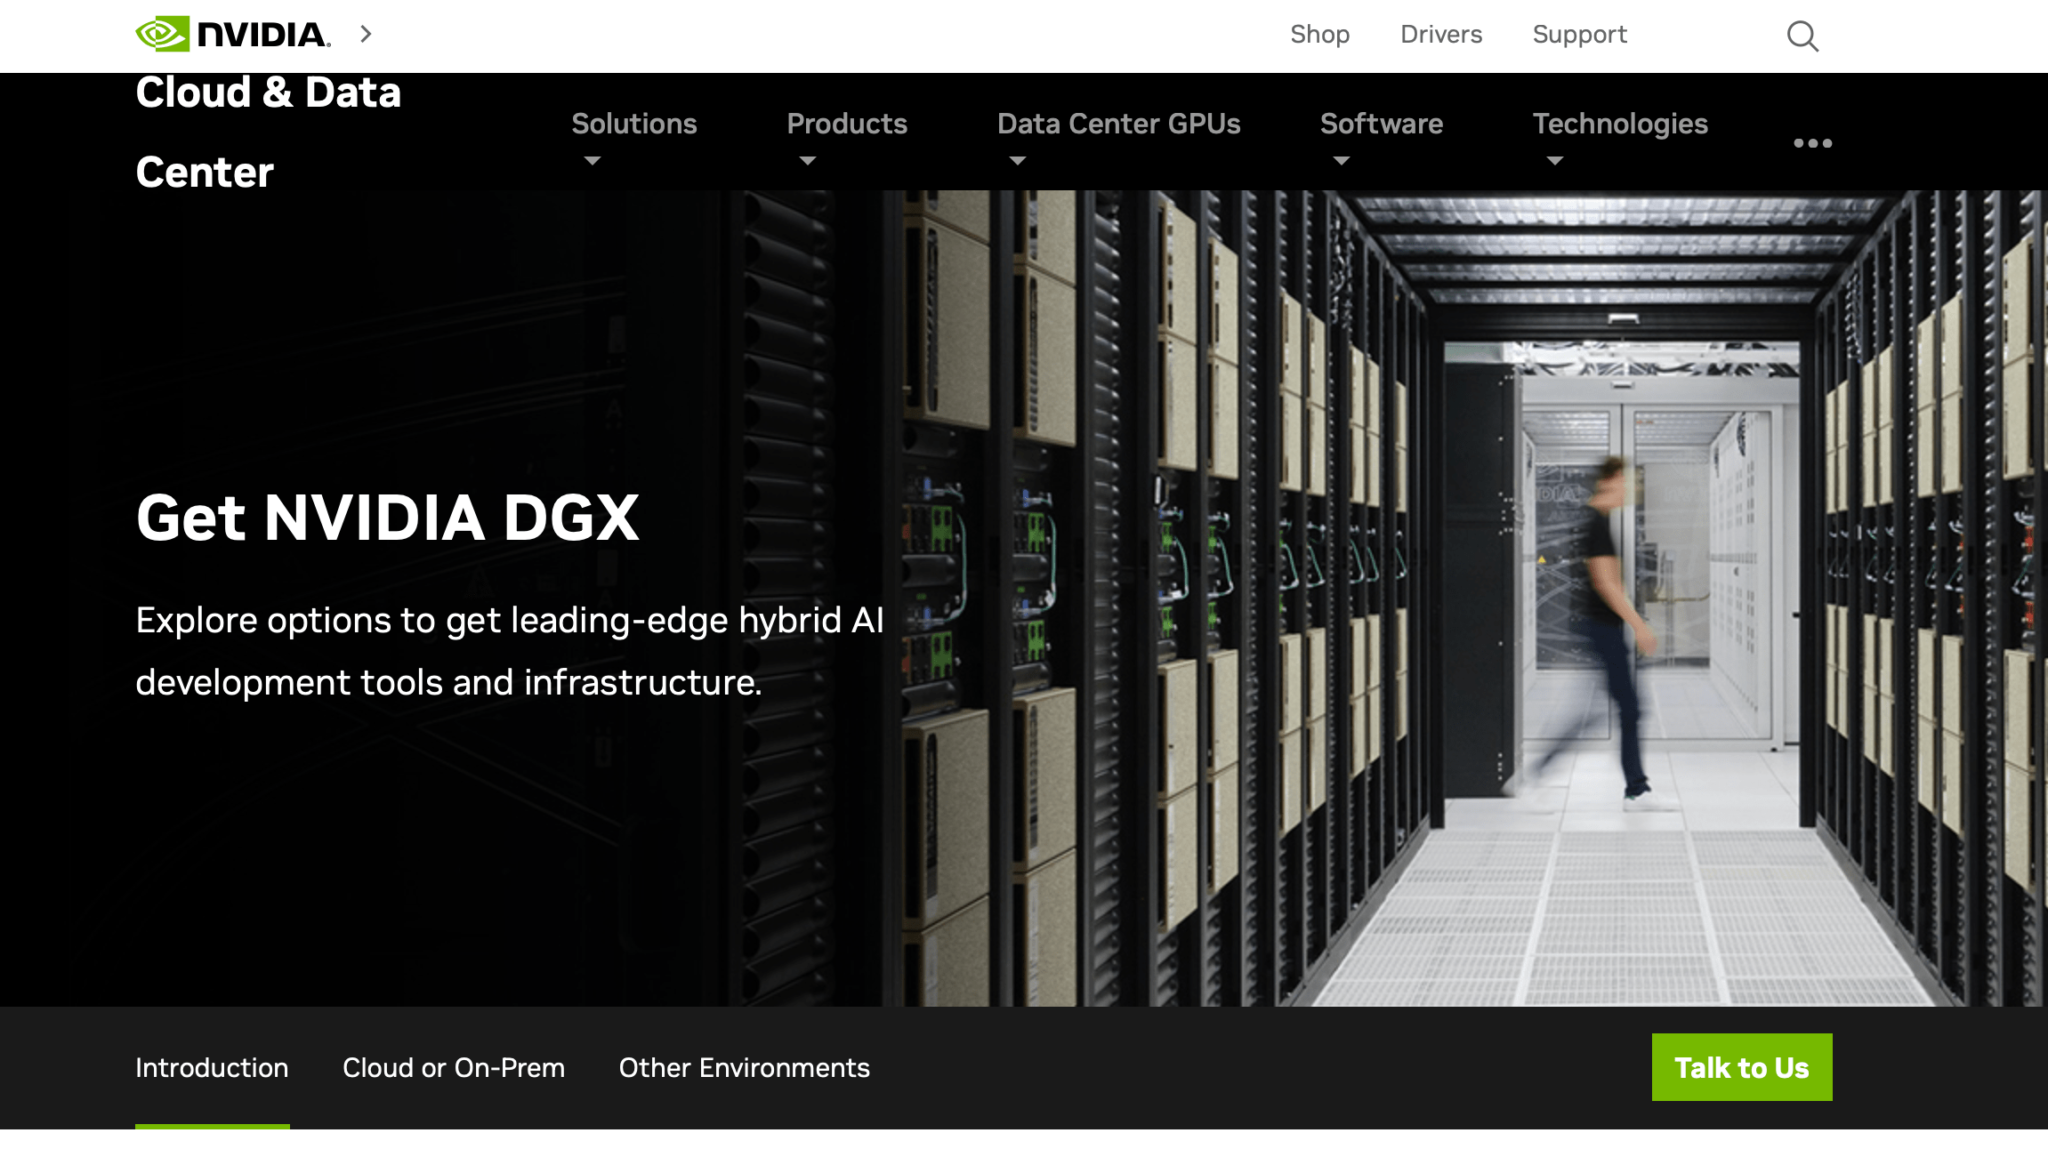Click the Talk to Us button
The height and width of the screenshot is (1165, 2048).
(1742, 1067)
